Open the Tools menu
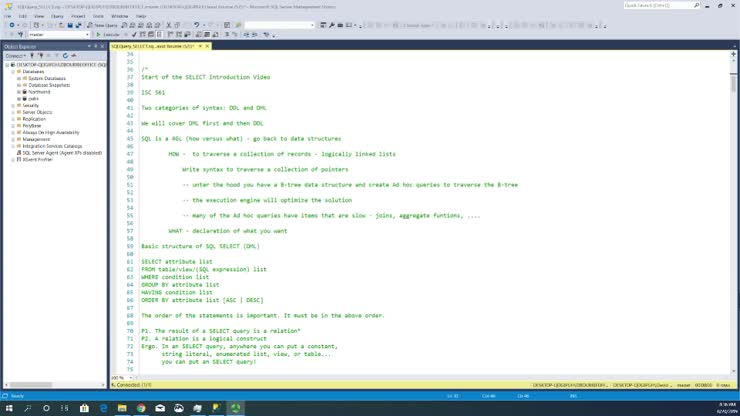Screen dimensions: 740x416 coord(98,16)
